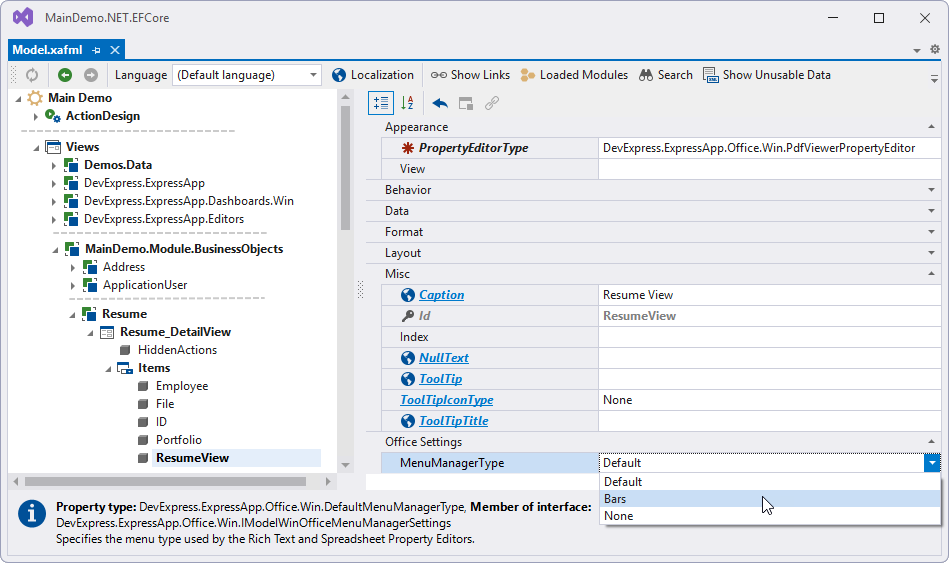Select the ActionDesign tree item

click(103, 116)
